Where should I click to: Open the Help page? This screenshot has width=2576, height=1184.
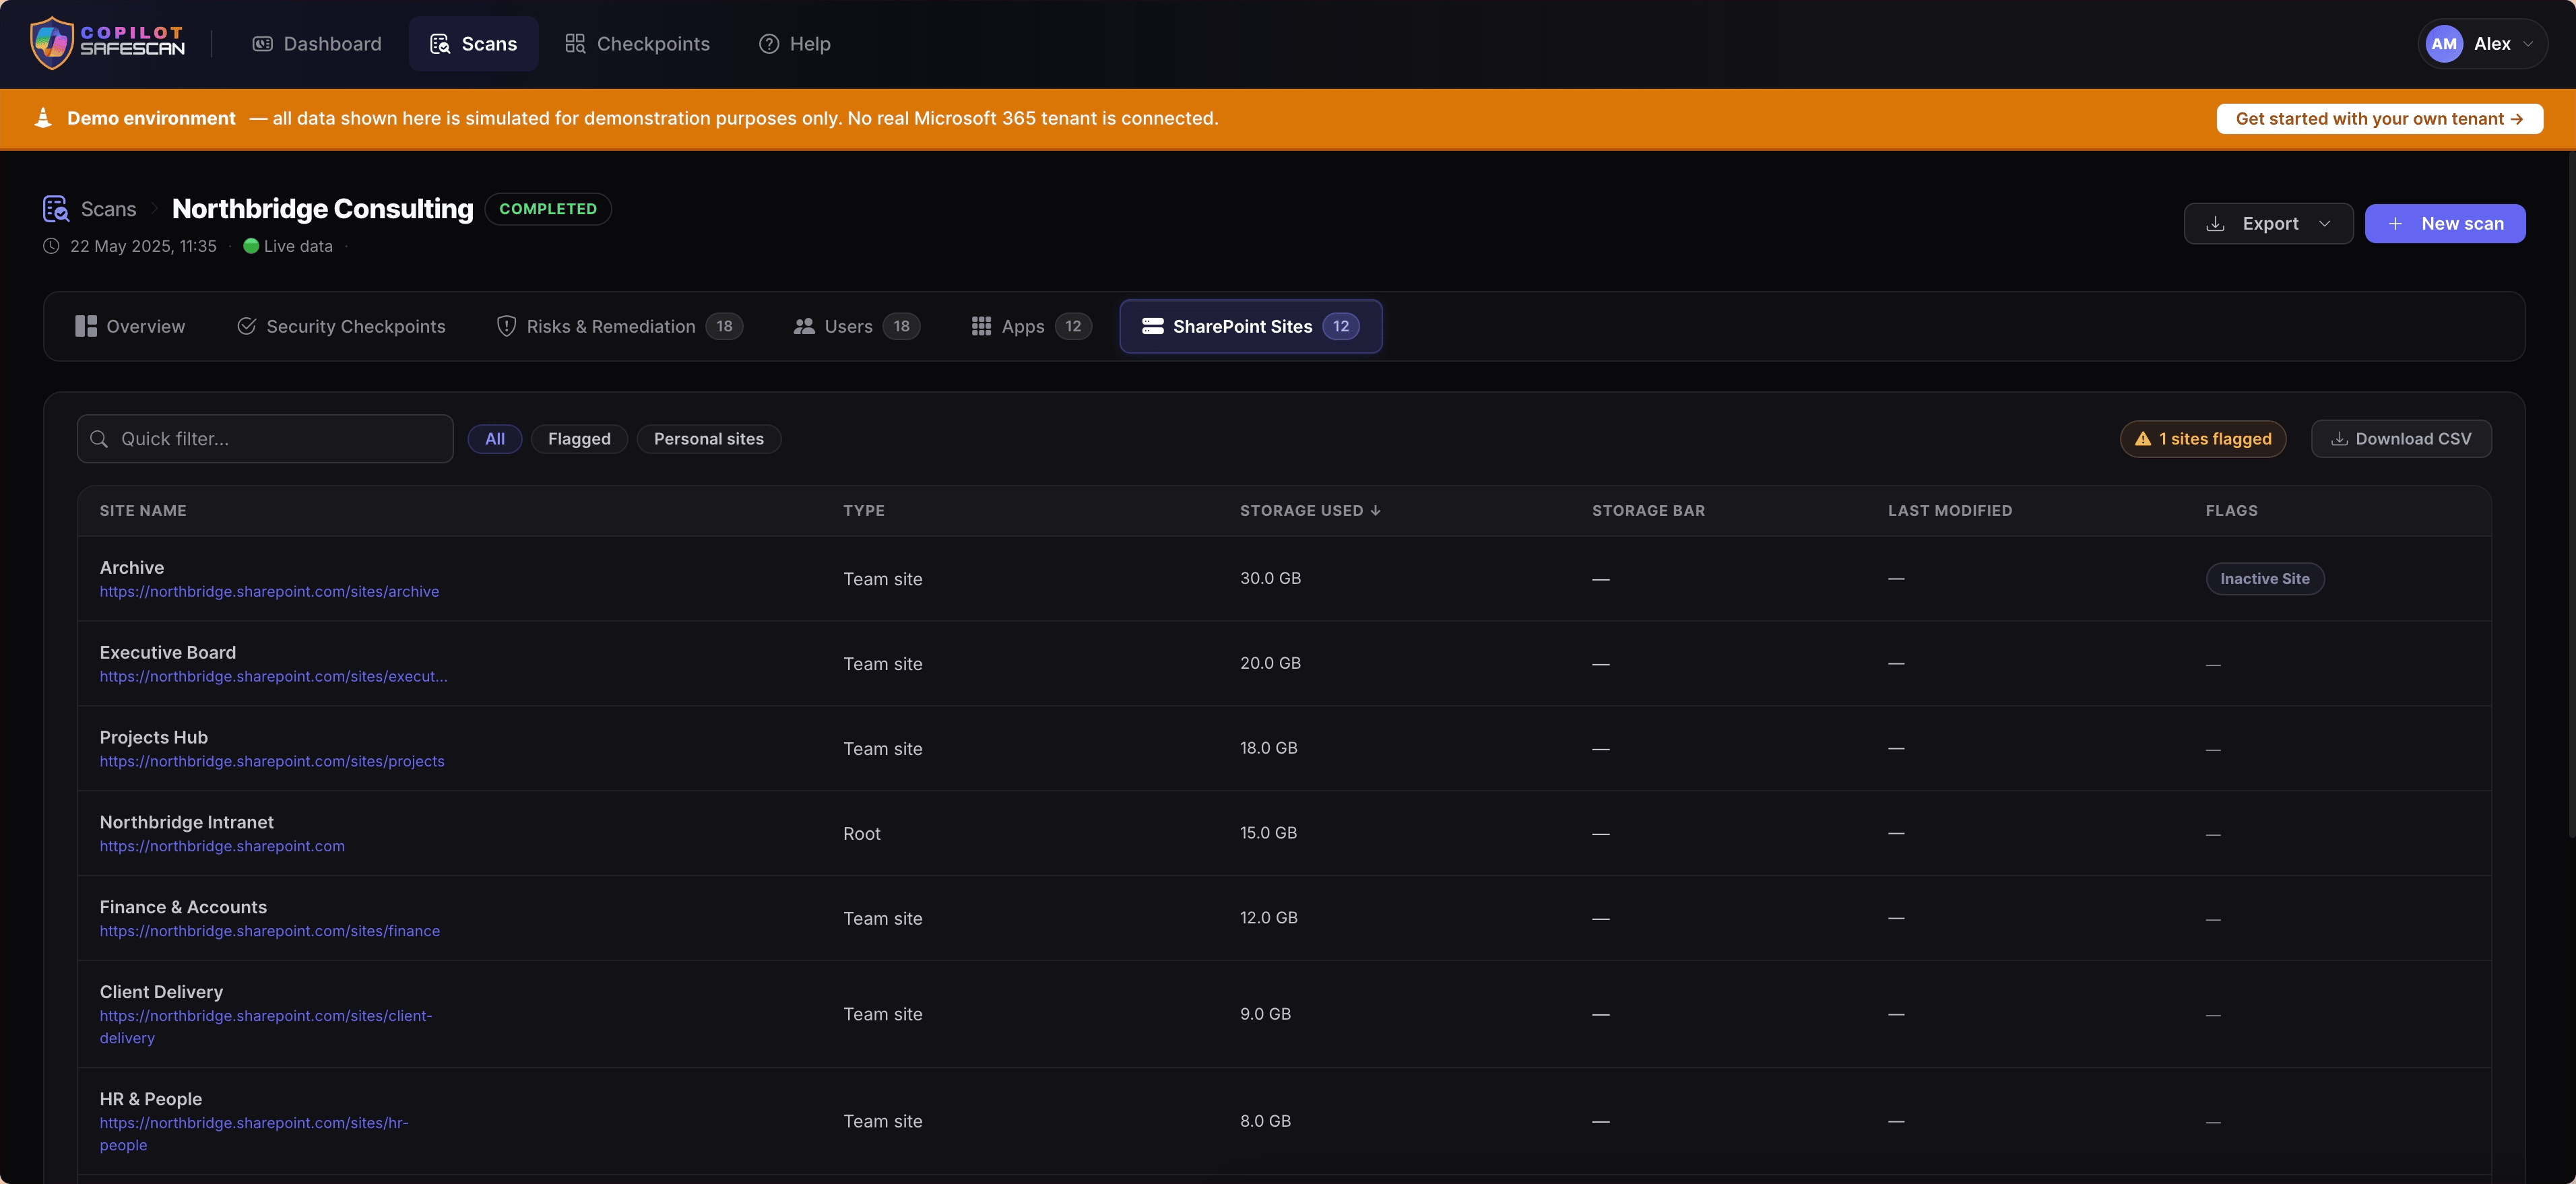(x=795, y=44)
